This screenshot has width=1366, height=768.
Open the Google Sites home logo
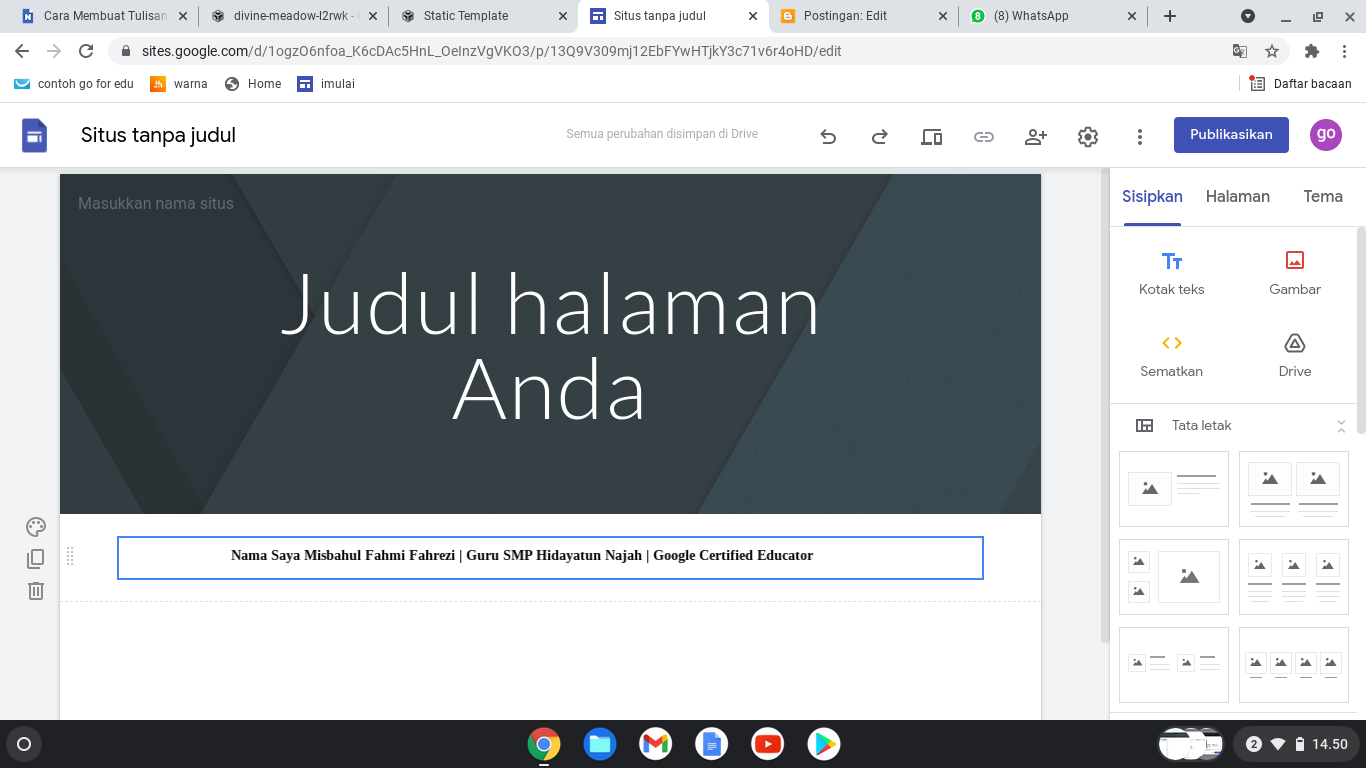click(35, 135)
